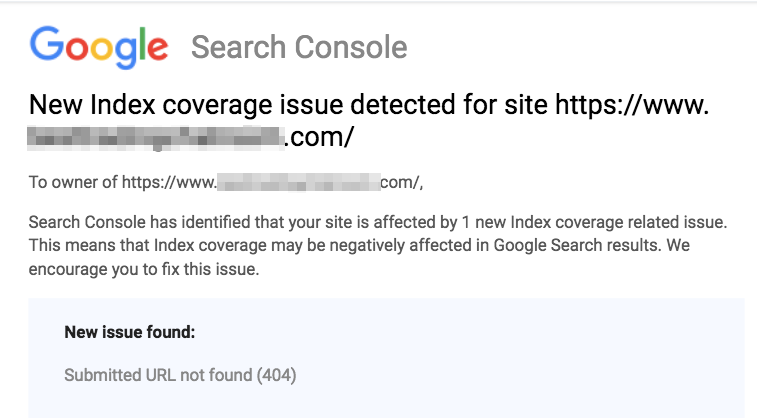Click the blurred domain in the greeting line
Image resolution: width=757 pixels, height=418 pixels.
(x=298, y=182)
